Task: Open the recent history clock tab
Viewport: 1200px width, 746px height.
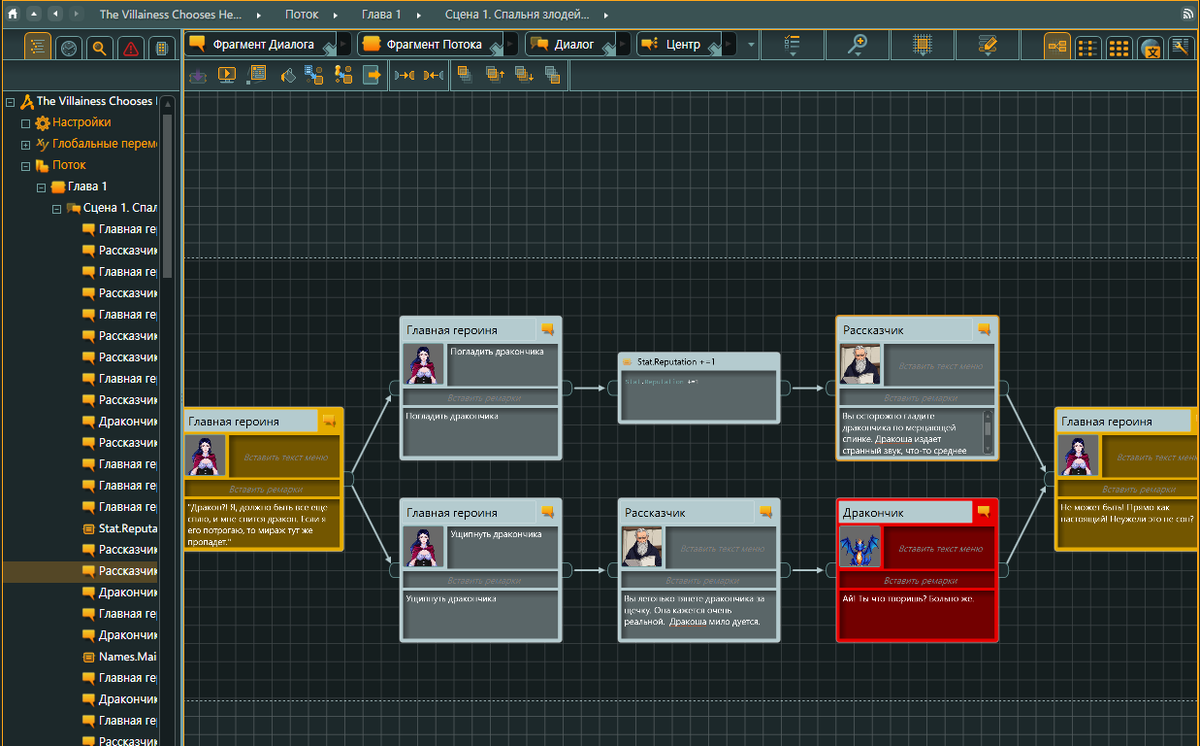Action: 68,47
